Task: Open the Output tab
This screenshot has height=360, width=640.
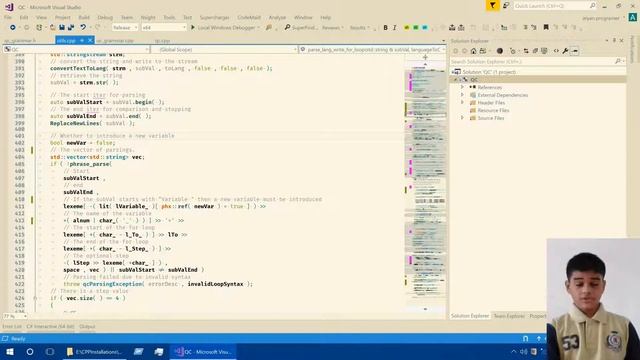Action: tap(87, 327)
